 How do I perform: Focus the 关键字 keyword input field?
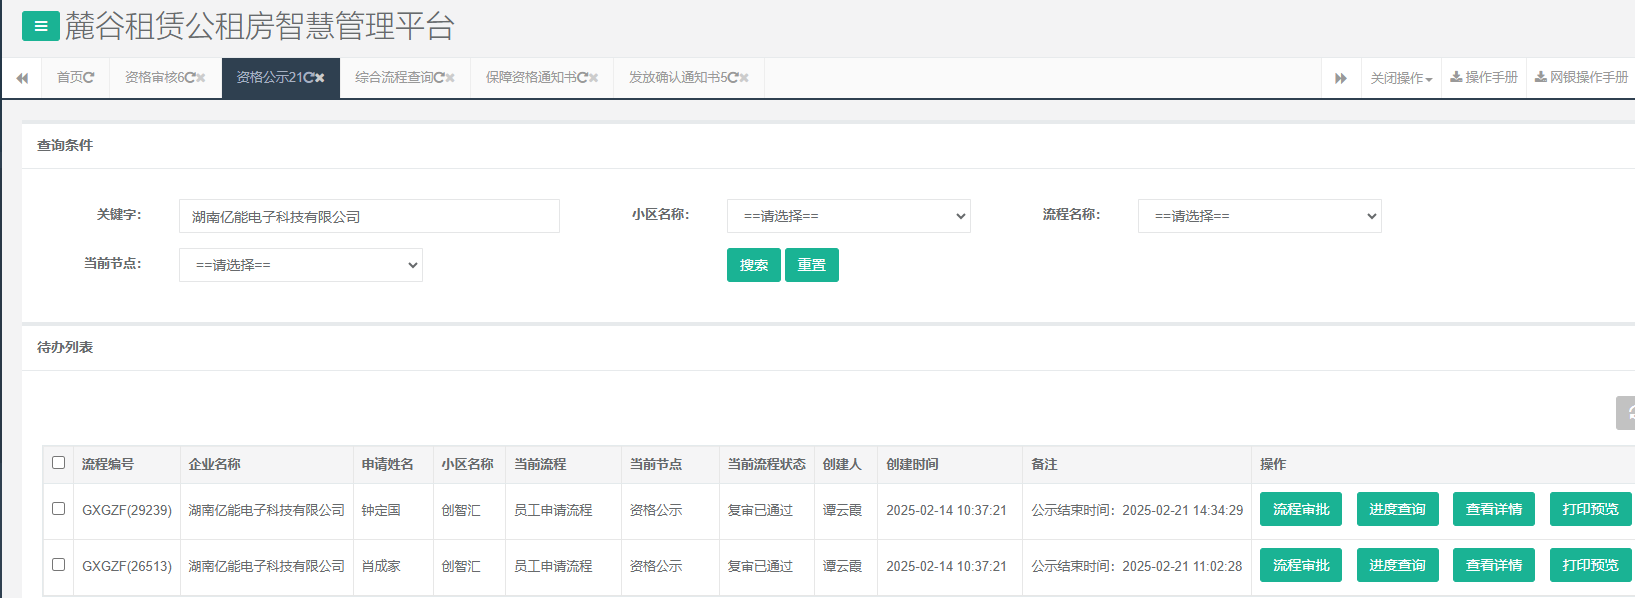pyautogui.click(x=369, y=216)
